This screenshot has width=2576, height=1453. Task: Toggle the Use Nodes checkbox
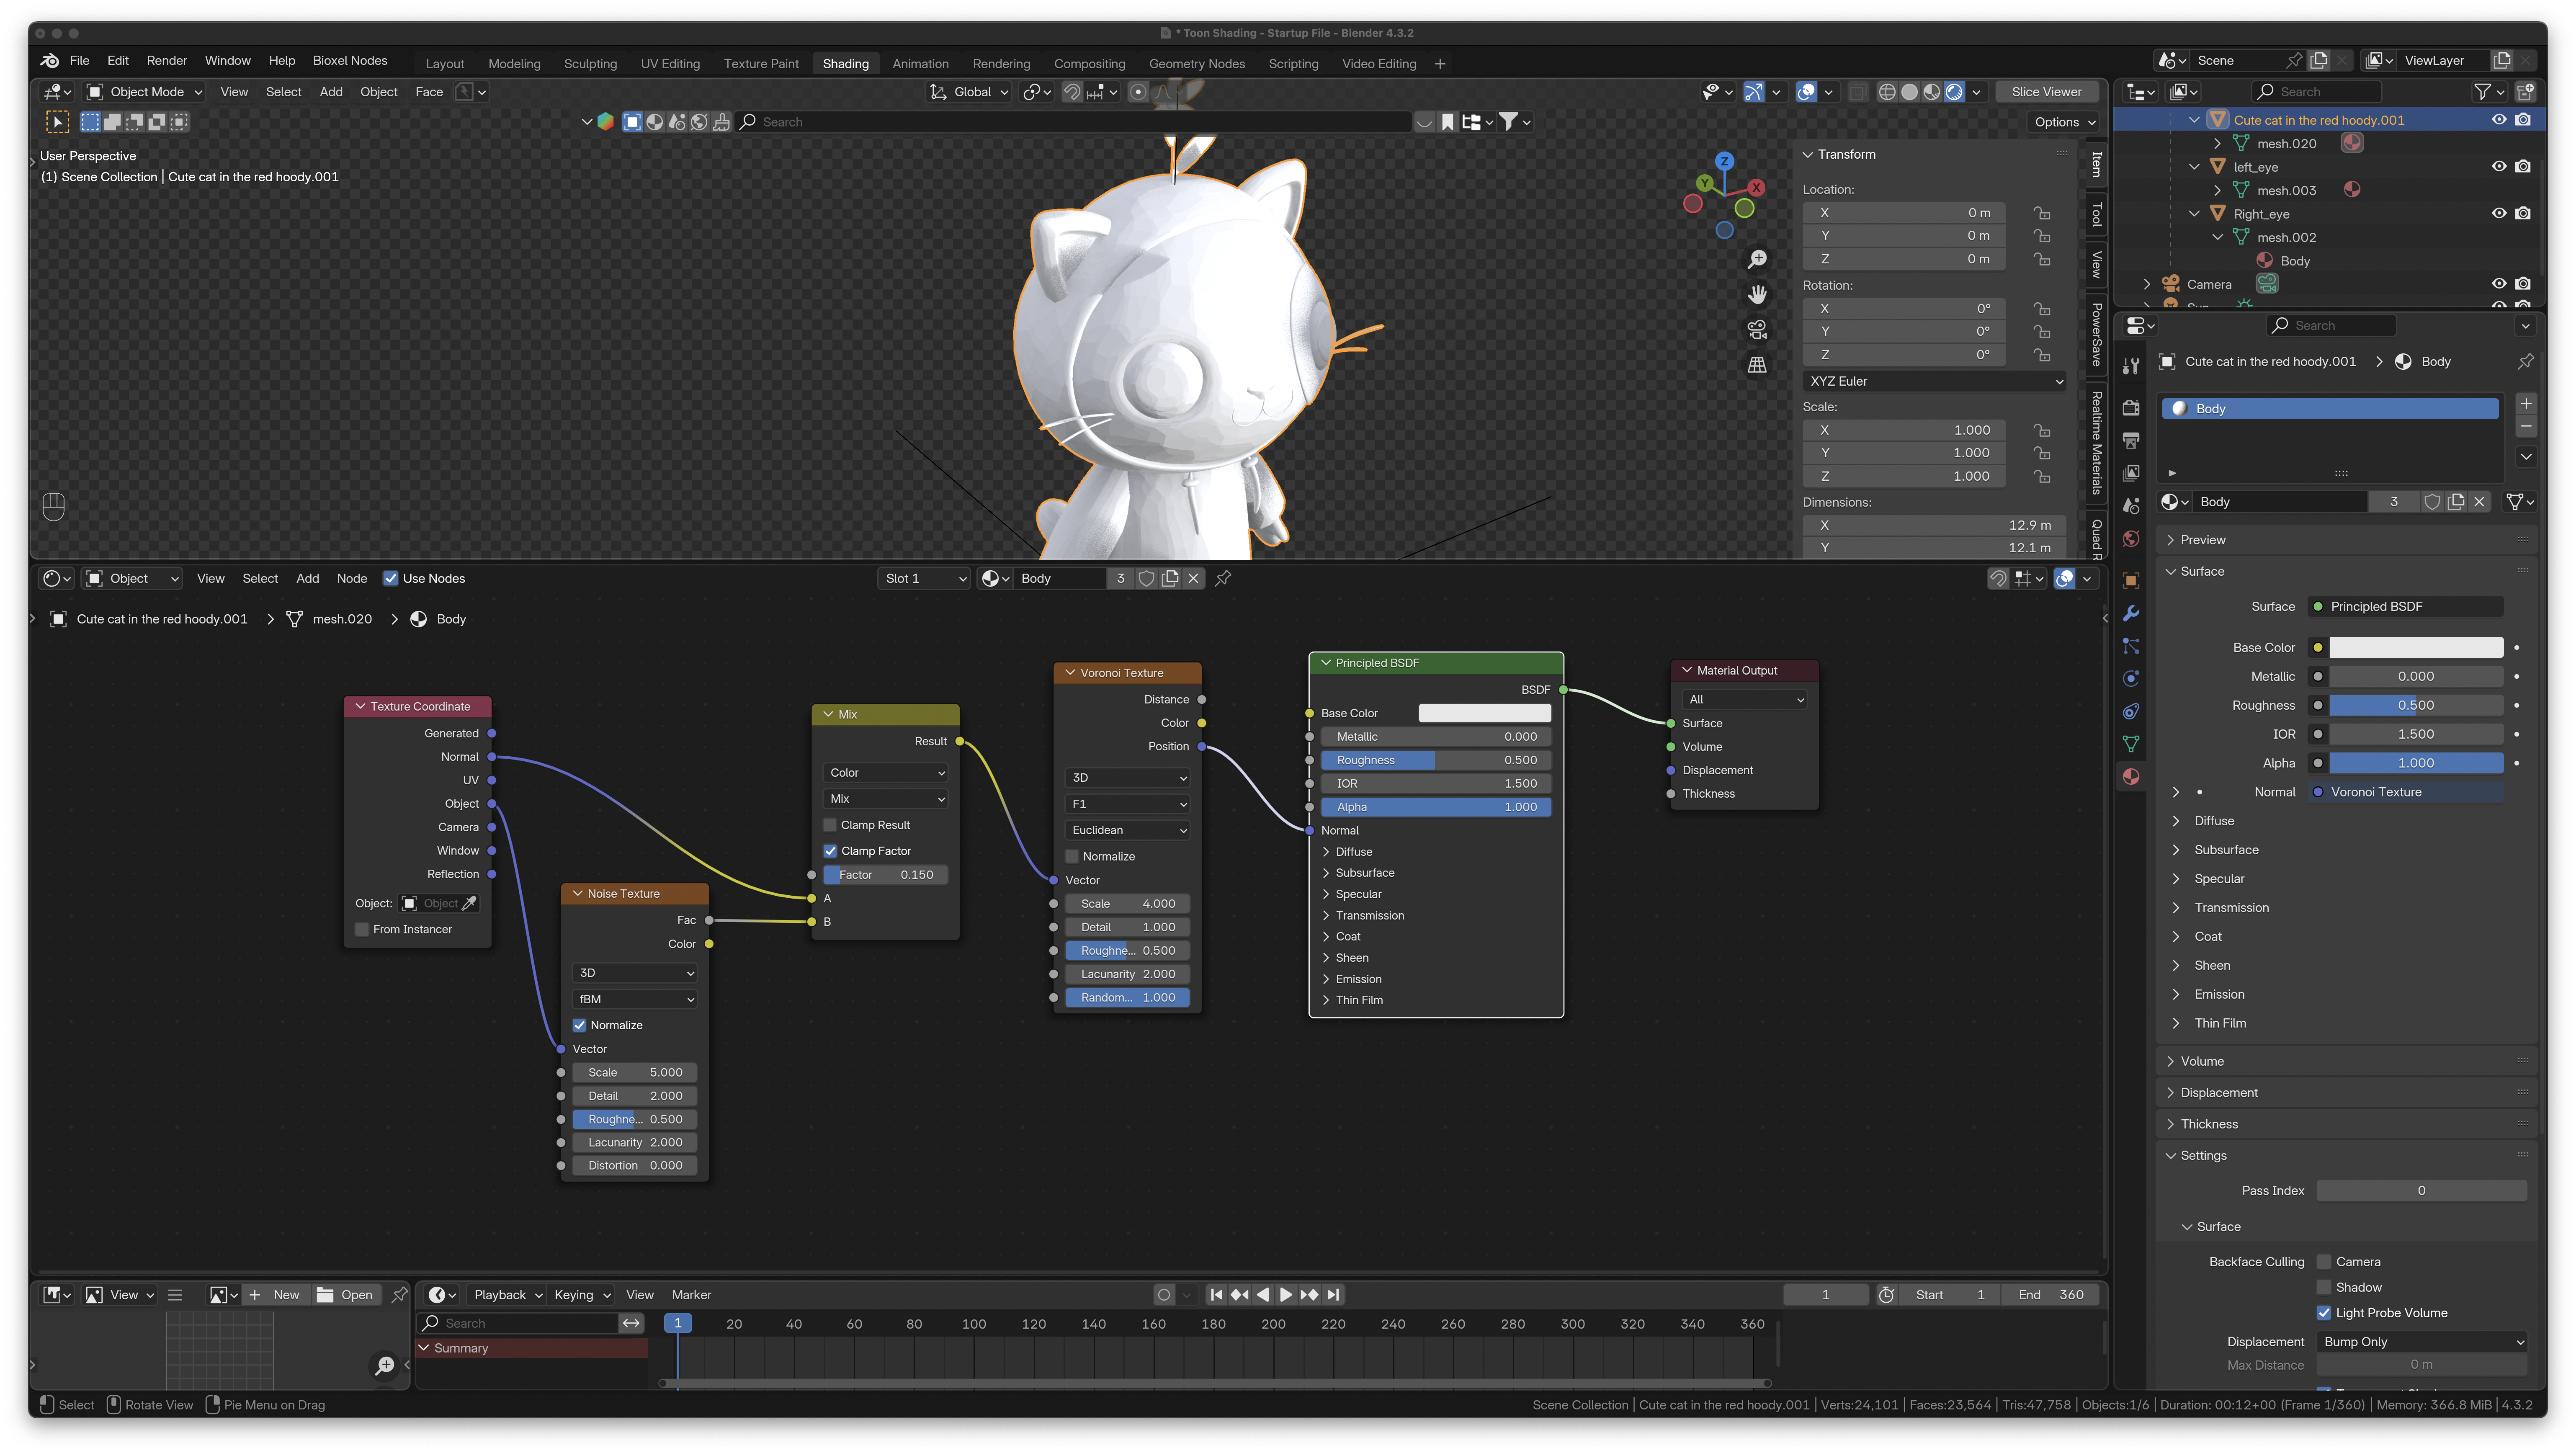tap(391, 579)
